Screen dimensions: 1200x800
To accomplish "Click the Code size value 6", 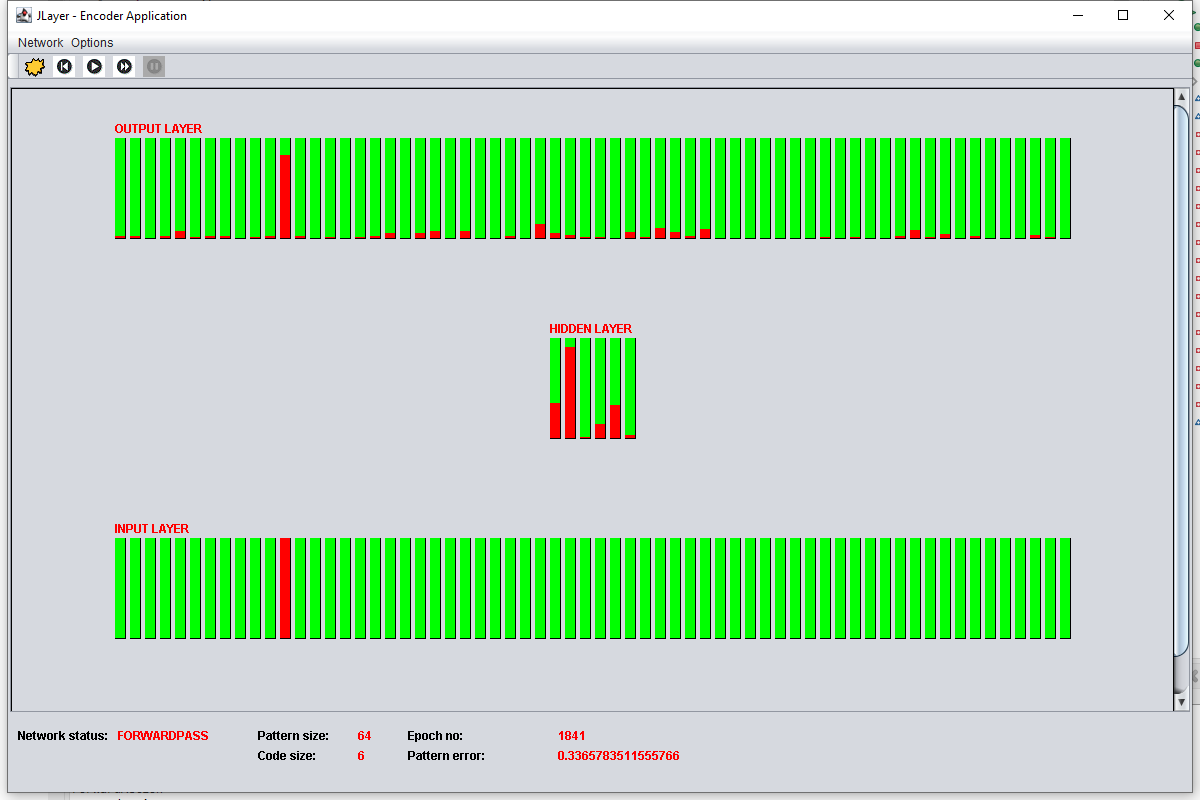I will pyautogui.click(x=361, y=756).
